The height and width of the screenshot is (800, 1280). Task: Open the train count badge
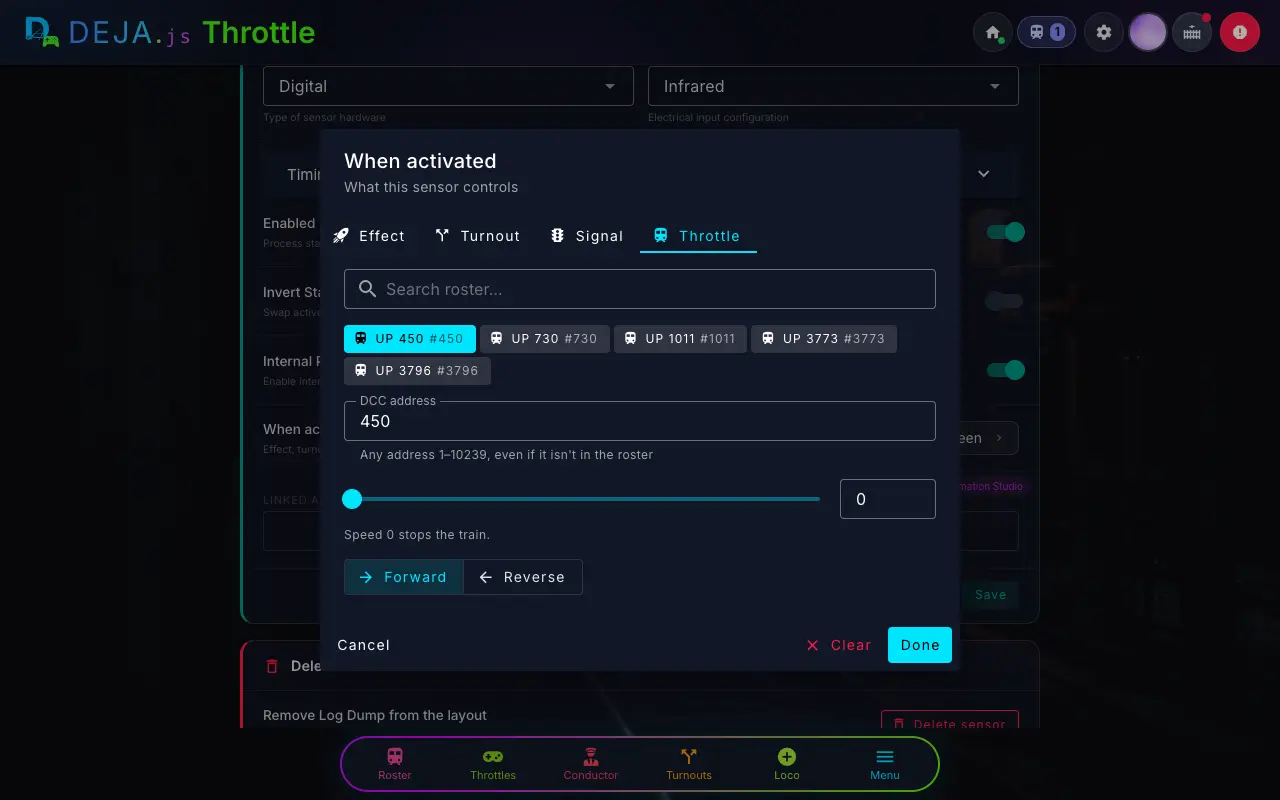coord(1046,32)
